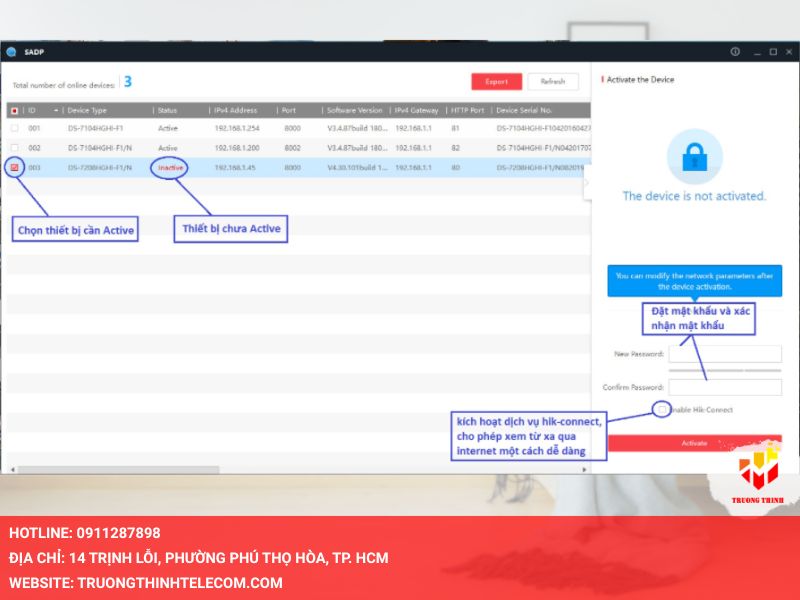Click the Refresh button

coord(553,82)
